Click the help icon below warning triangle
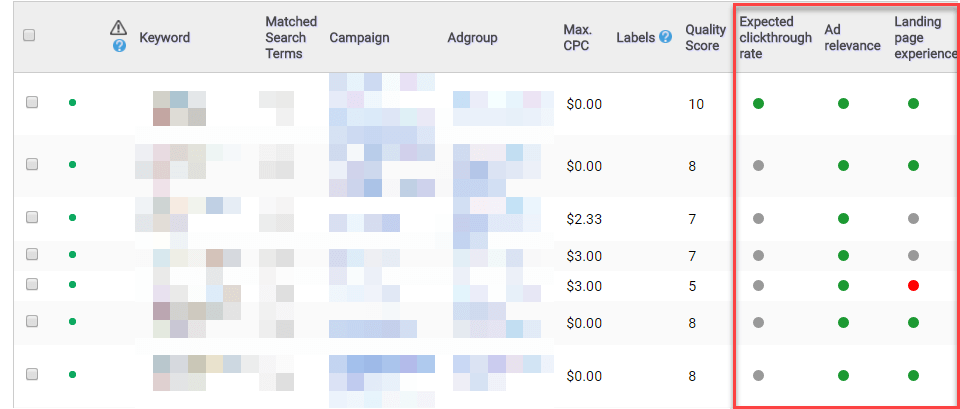 [120, 46]
